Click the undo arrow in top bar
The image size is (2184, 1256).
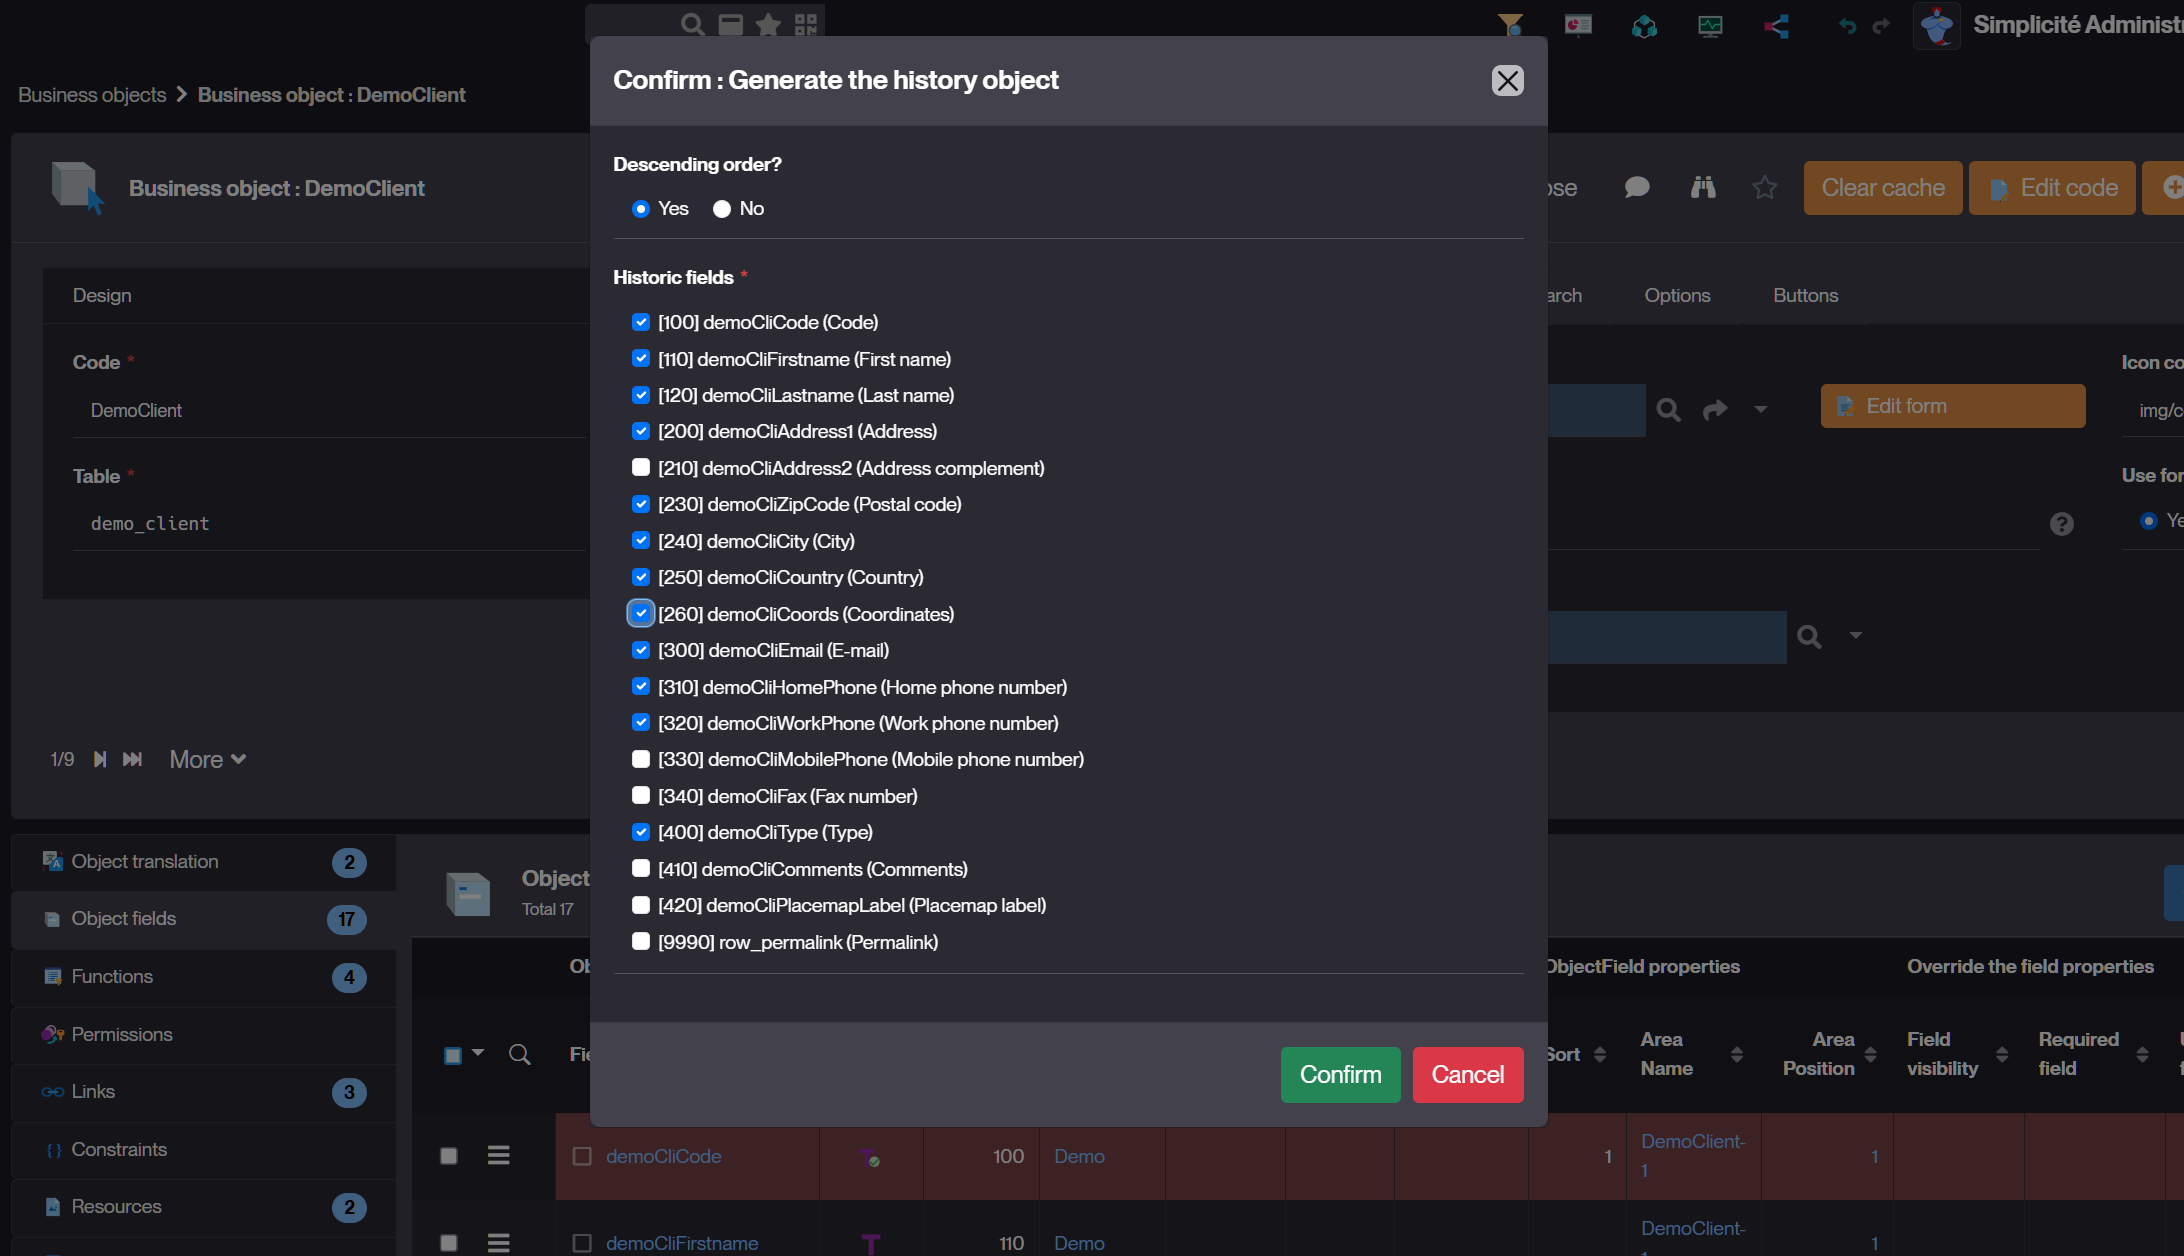[1847, 26]
